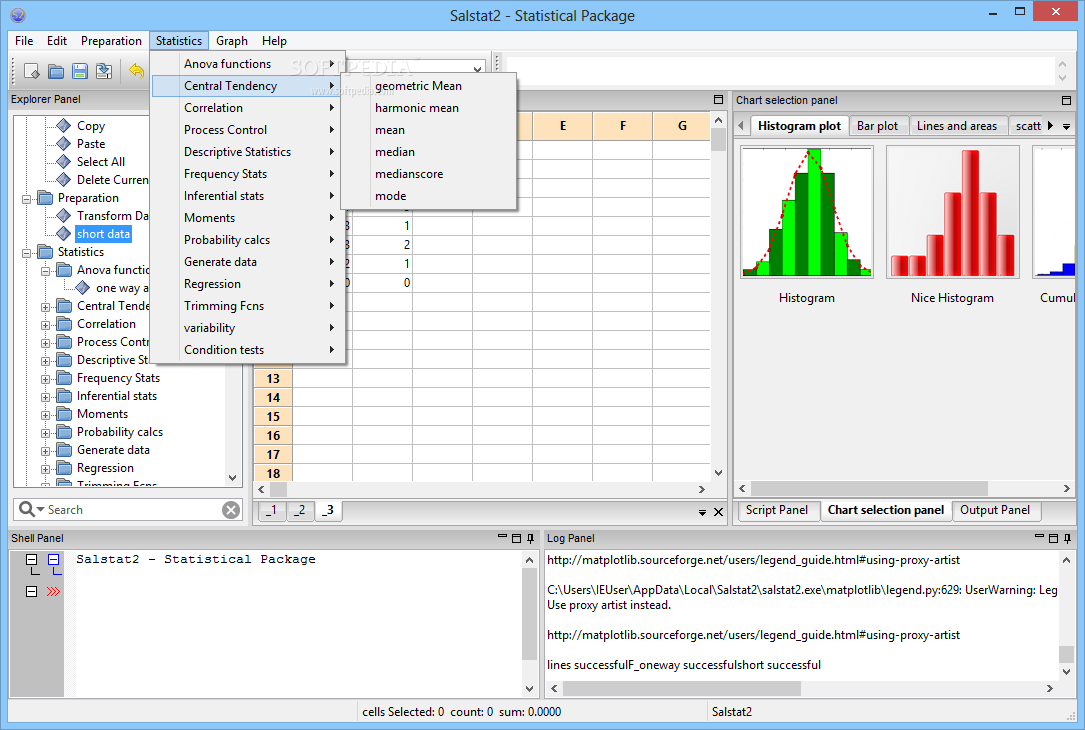The height and width of the screenshot is (730, 1085).
Task: Click the diamond icon next to Paste
Action: [x=64, y=143]
